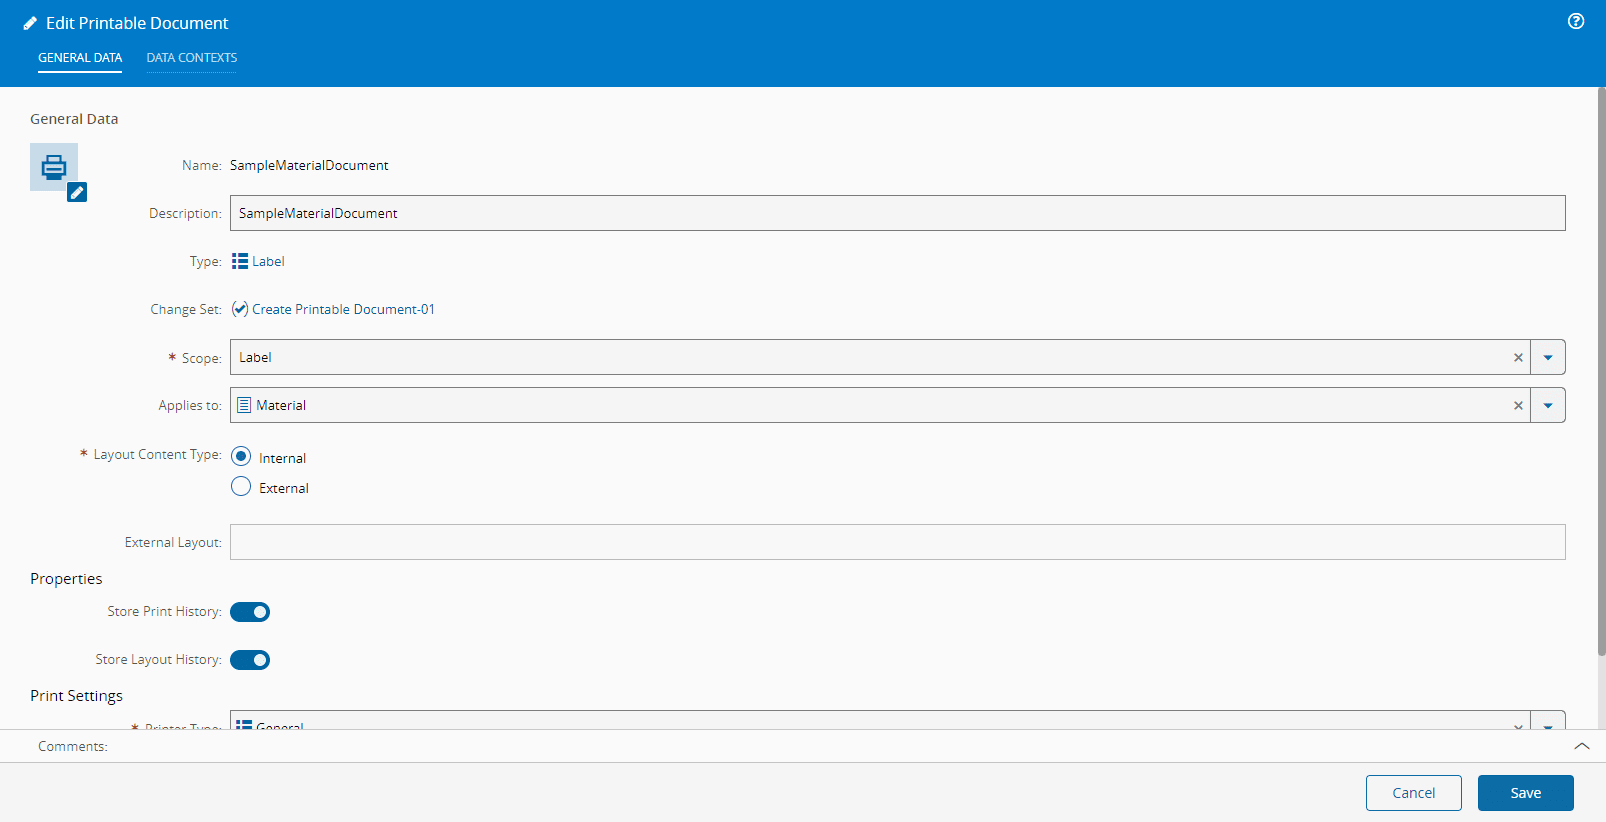Expand the Comments section chevron

(1582, 746)
